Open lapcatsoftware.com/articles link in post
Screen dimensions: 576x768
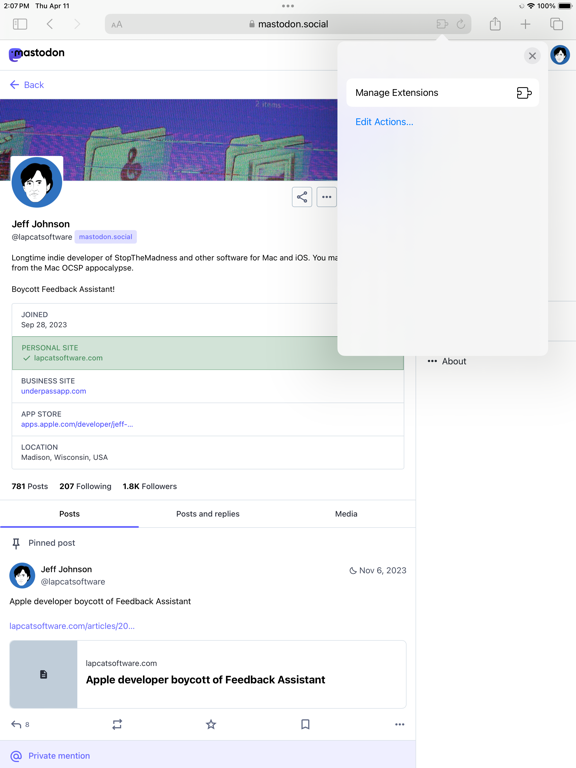72,626
